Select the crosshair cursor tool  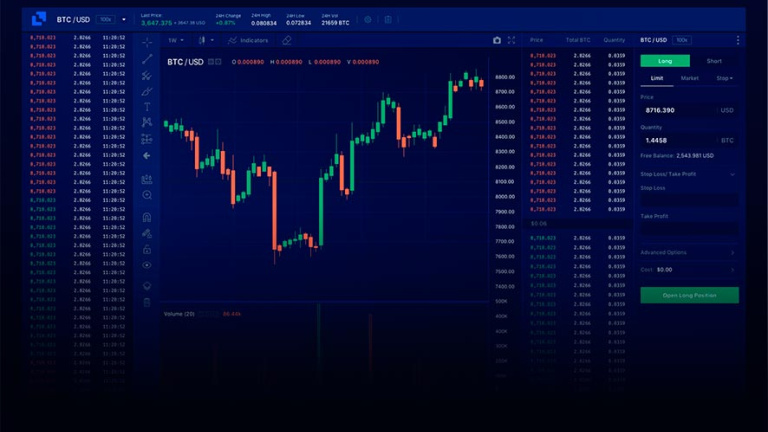tap(147, 42)
